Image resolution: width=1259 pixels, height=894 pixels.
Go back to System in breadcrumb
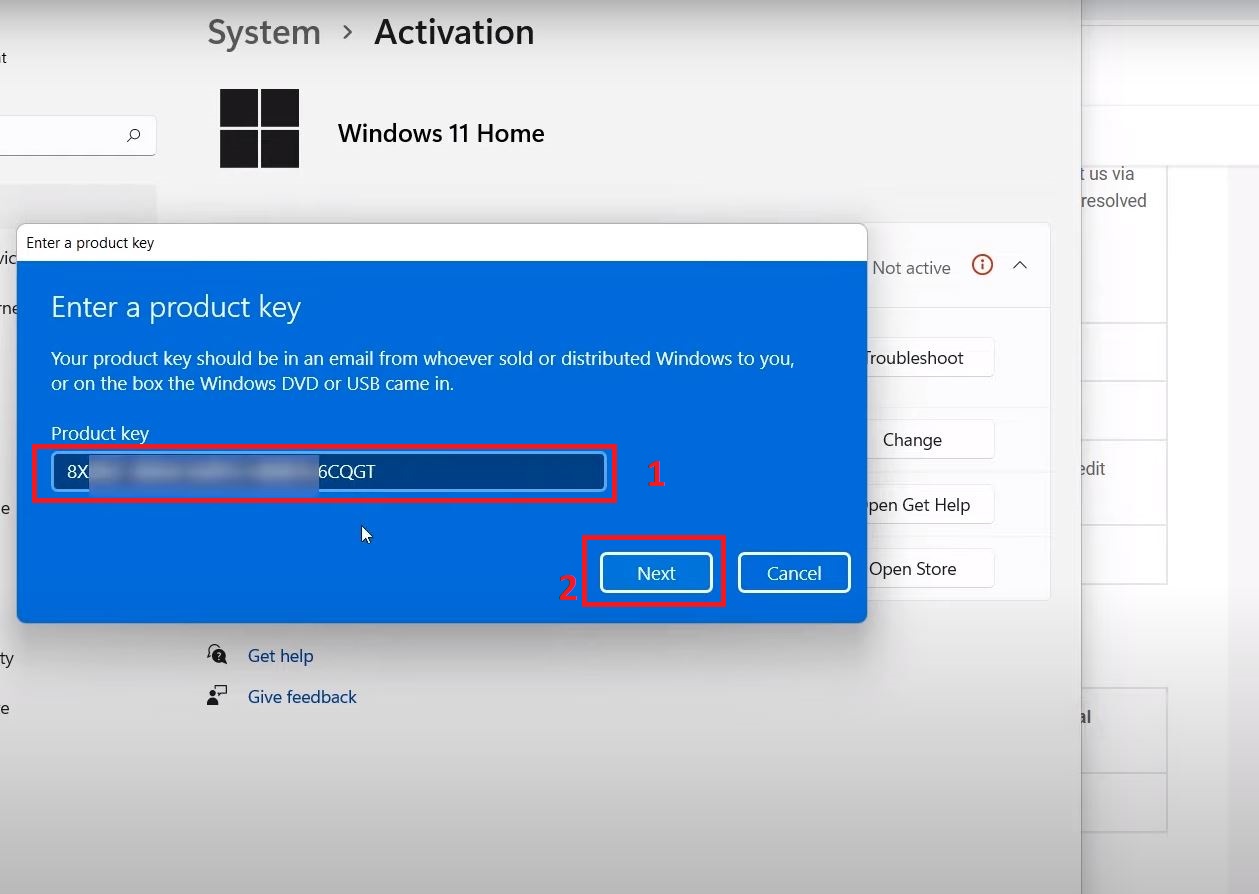pyautogui.click(x=264, y=33)
